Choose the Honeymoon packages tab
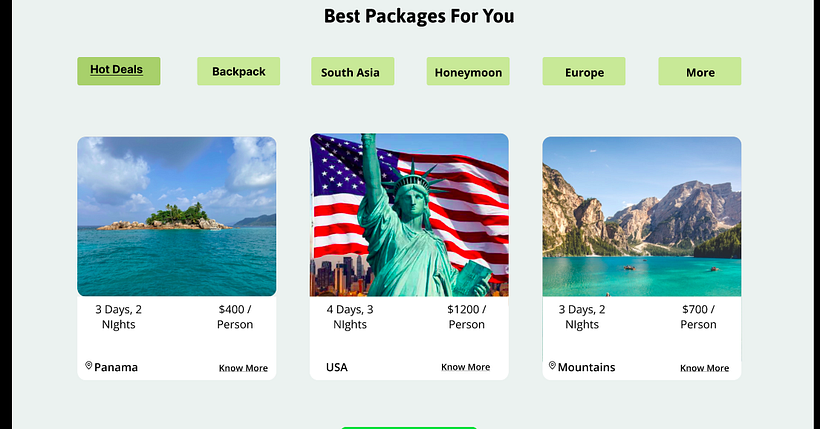This screenshot has height=429, width=820. (x=468, y=71)
